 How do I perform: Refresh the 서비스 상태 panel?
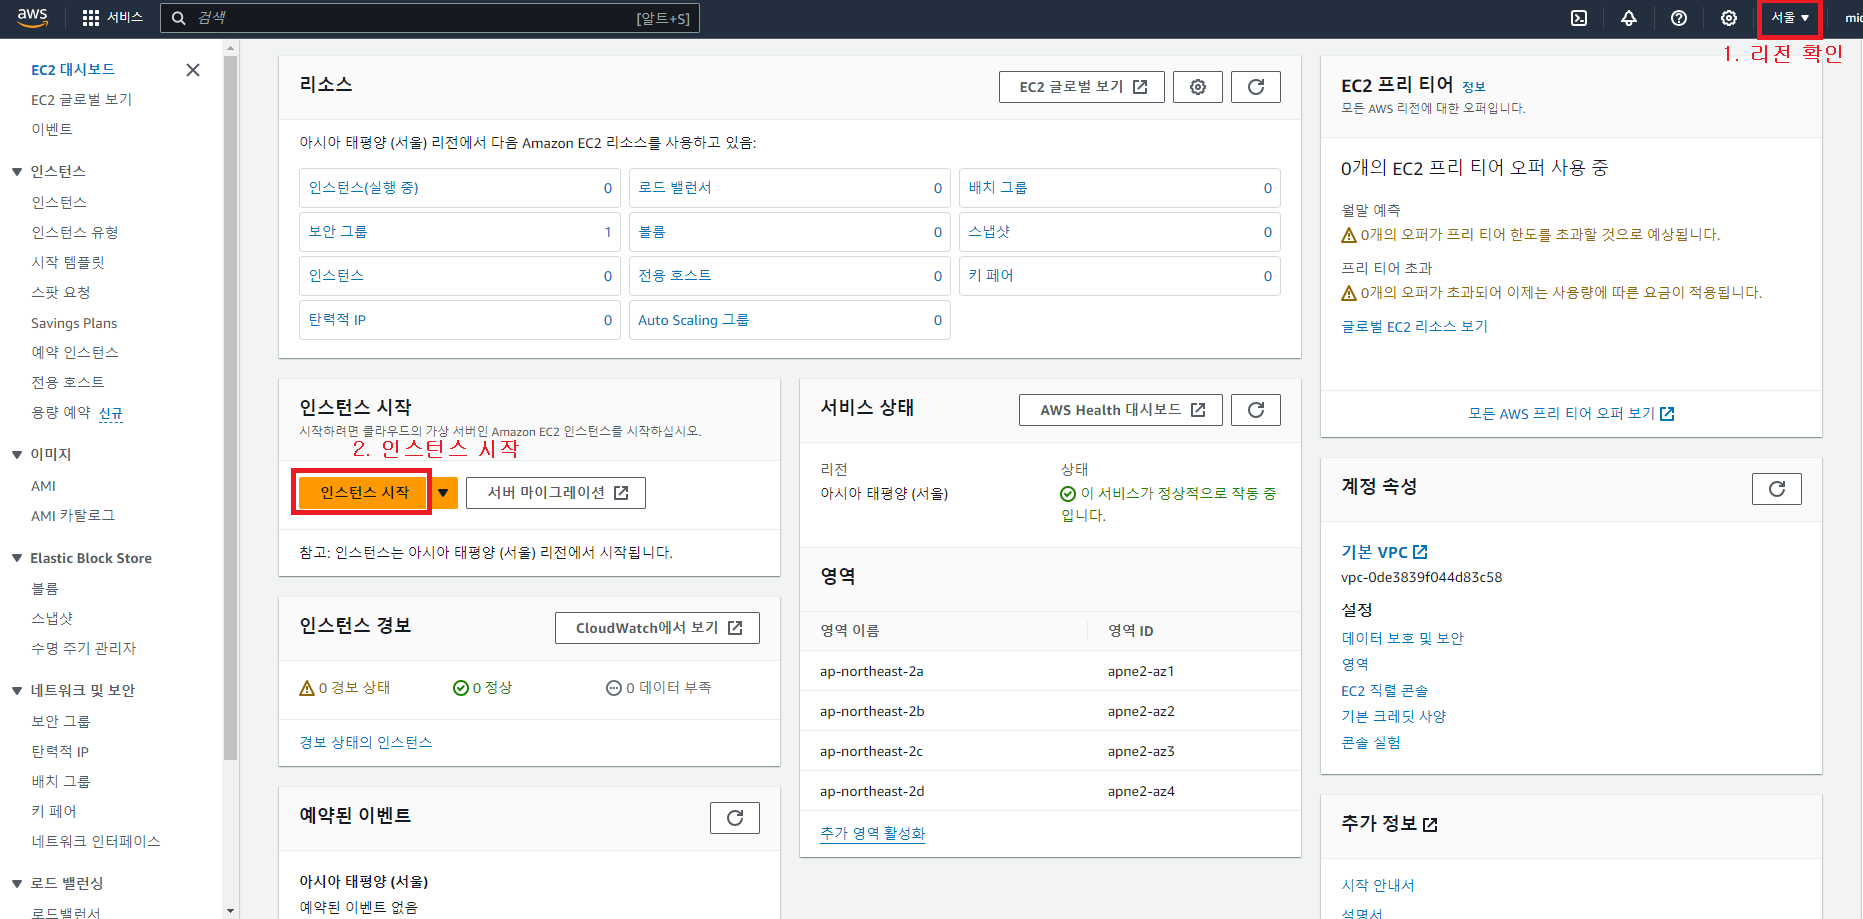(1256, 410)
